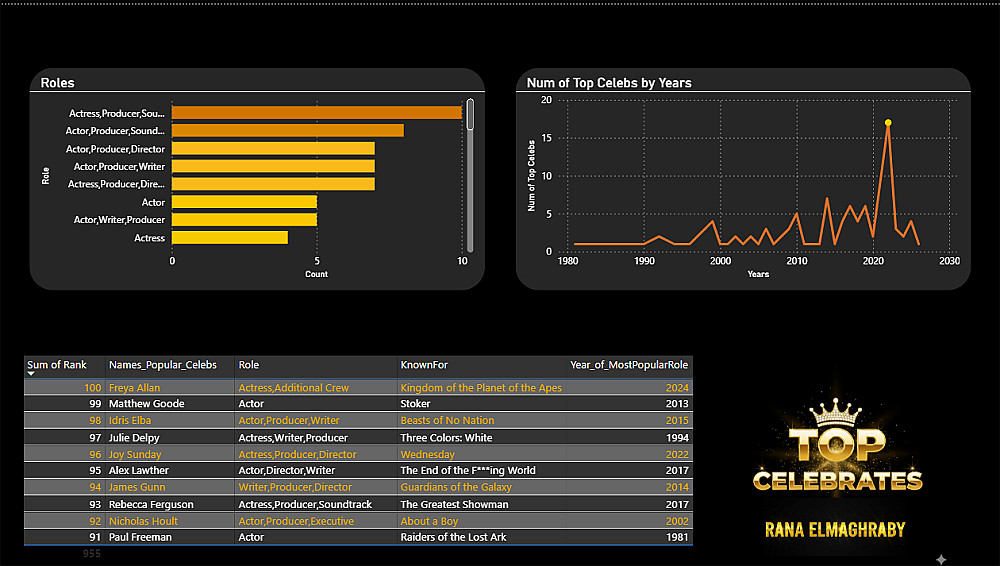Sort by Names_Popular_Celebs column header
The width and height of the screenshot is (1000, 566).
click(x=163, y=365)
